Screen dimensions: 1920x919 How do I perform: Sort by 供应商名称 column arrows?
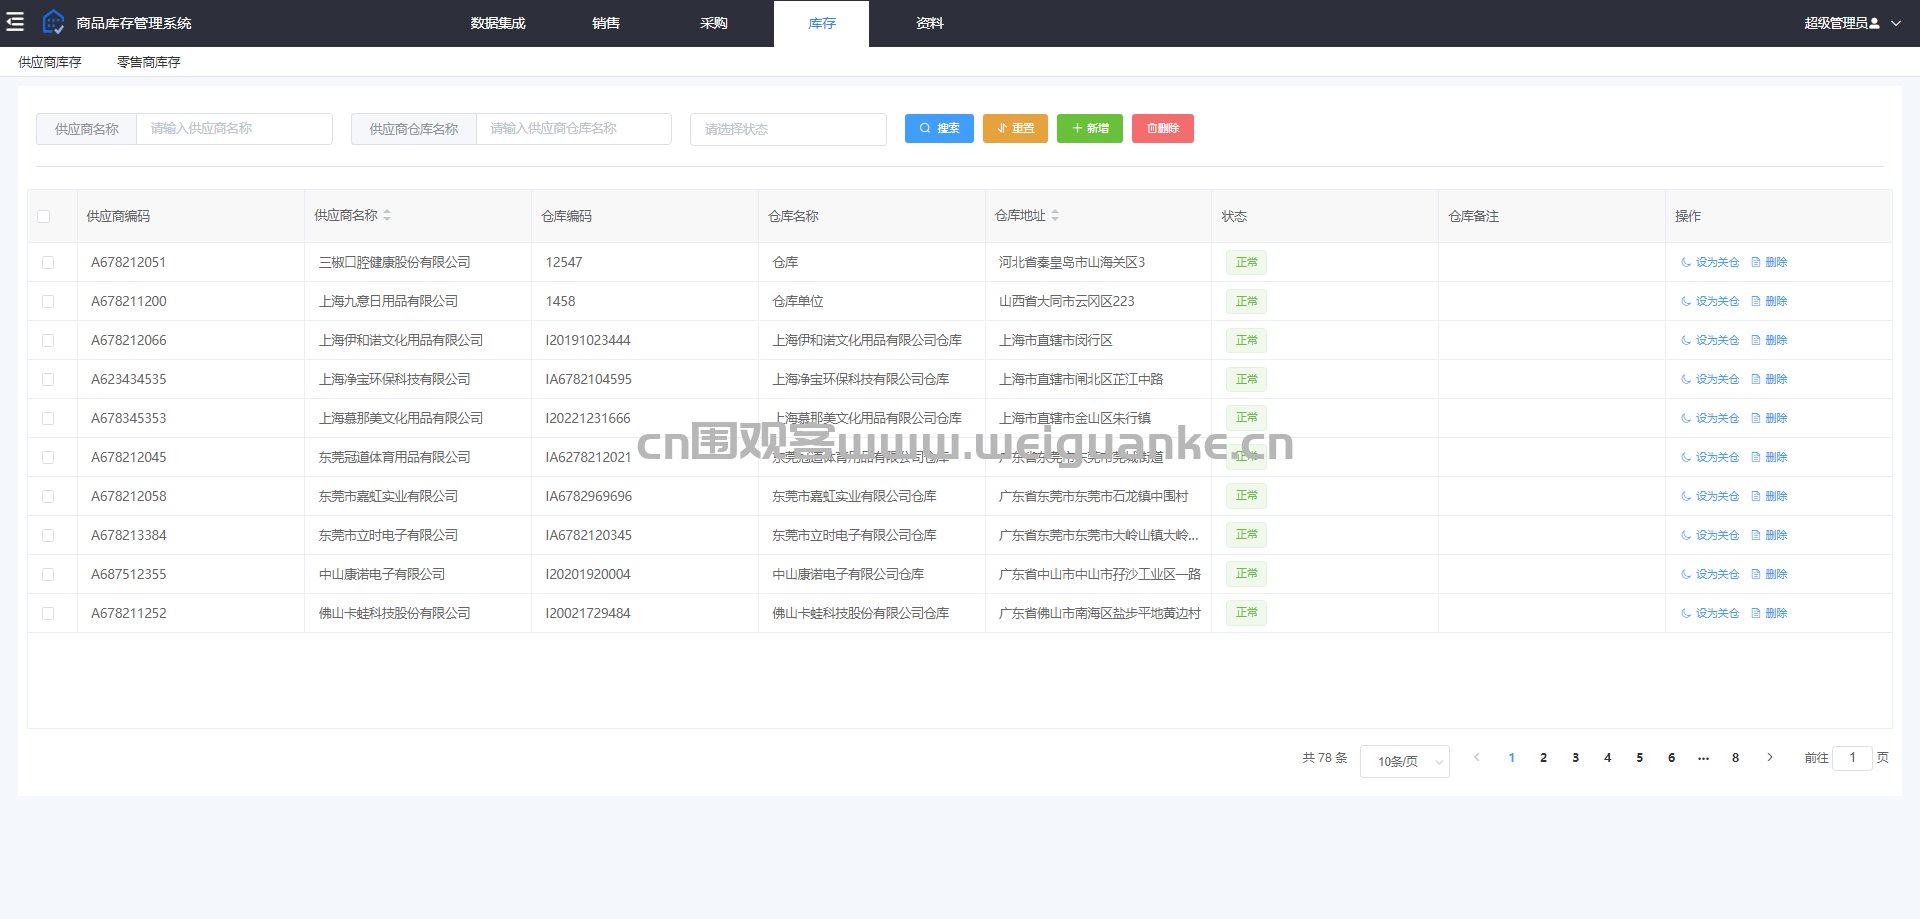coord(387,215)
